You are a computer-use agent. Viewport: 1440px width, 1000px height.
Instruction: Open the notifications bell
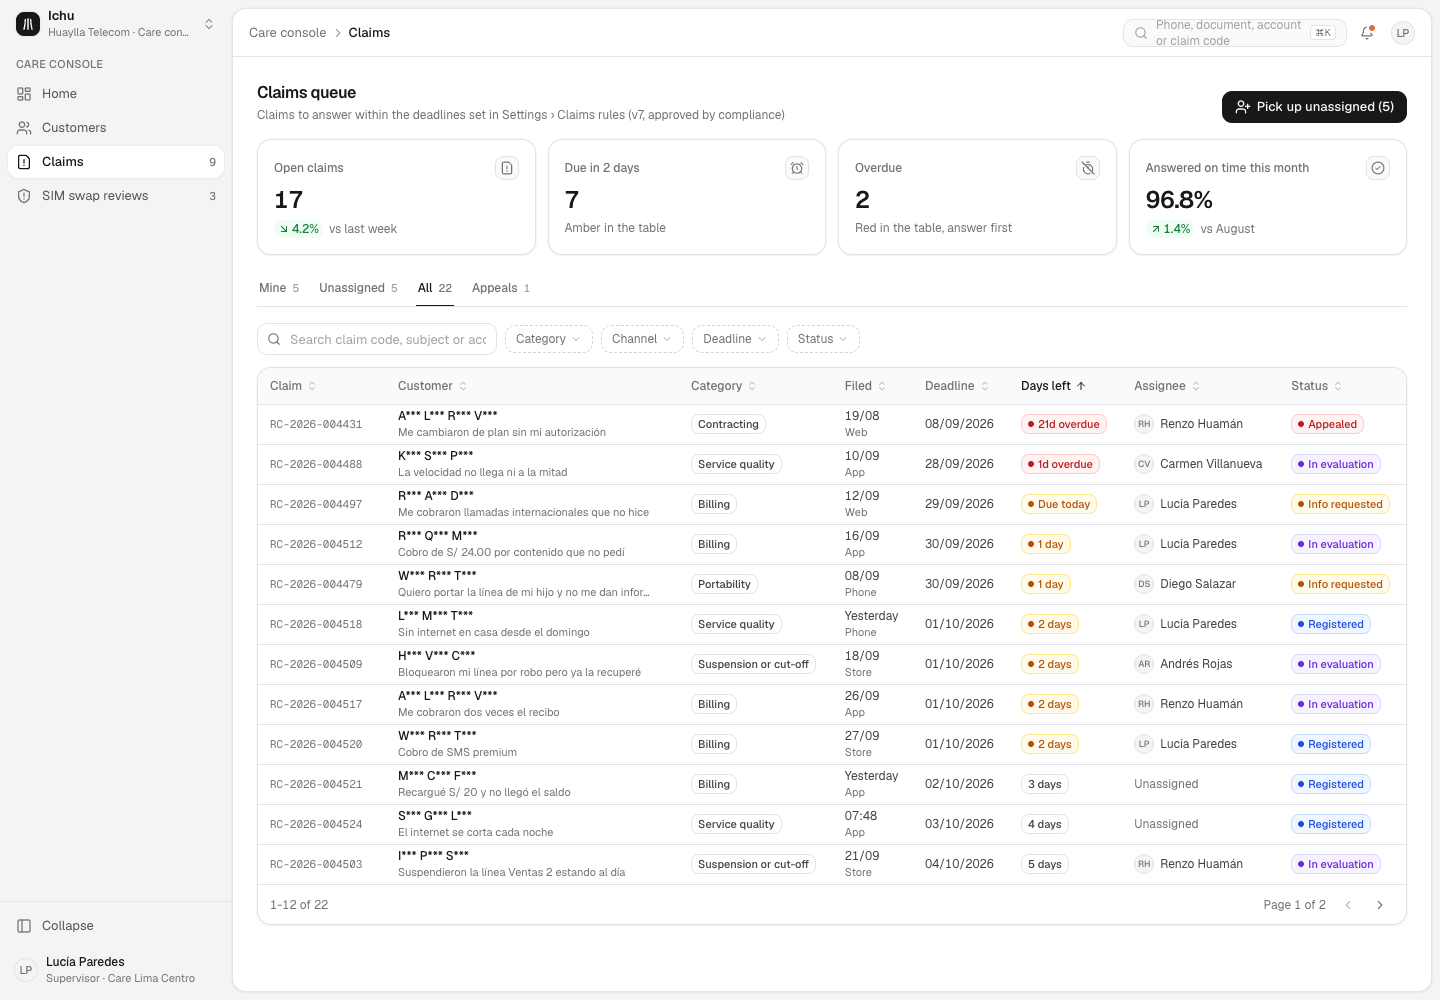[1367, 33]
